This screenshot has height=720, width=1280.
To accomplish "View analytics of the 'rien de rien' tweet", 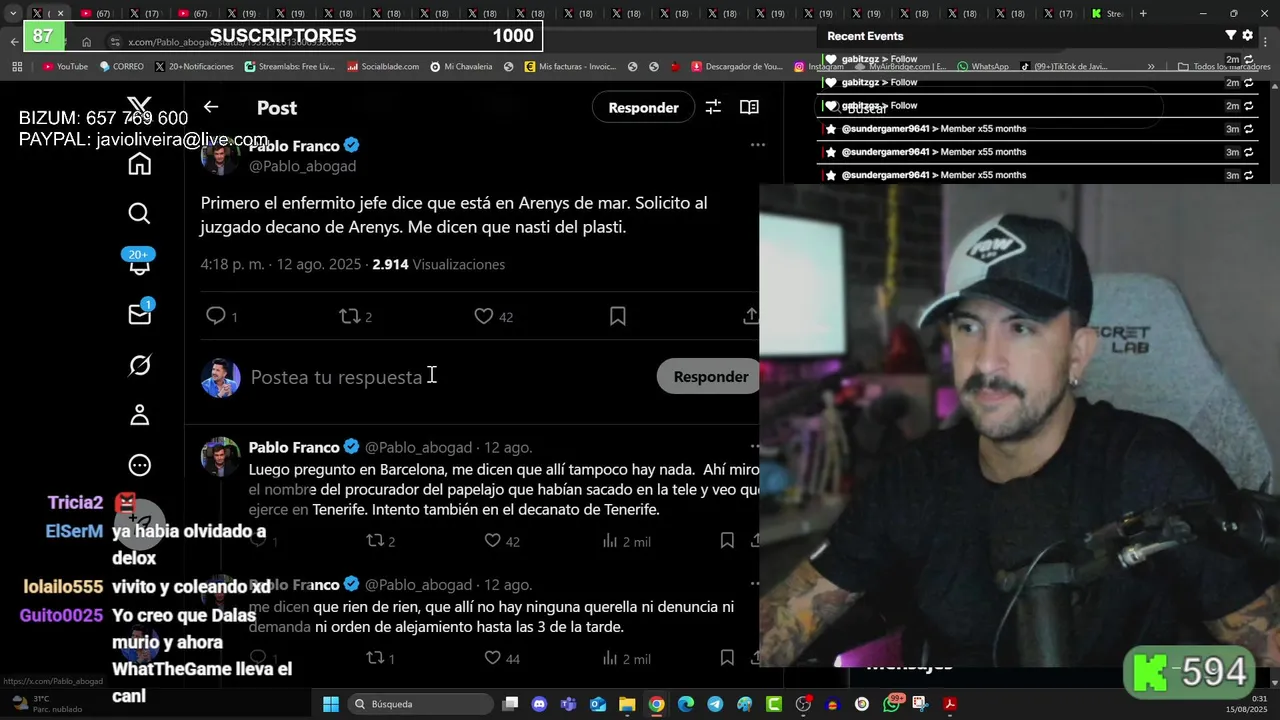I will click(x=626, y=658).
